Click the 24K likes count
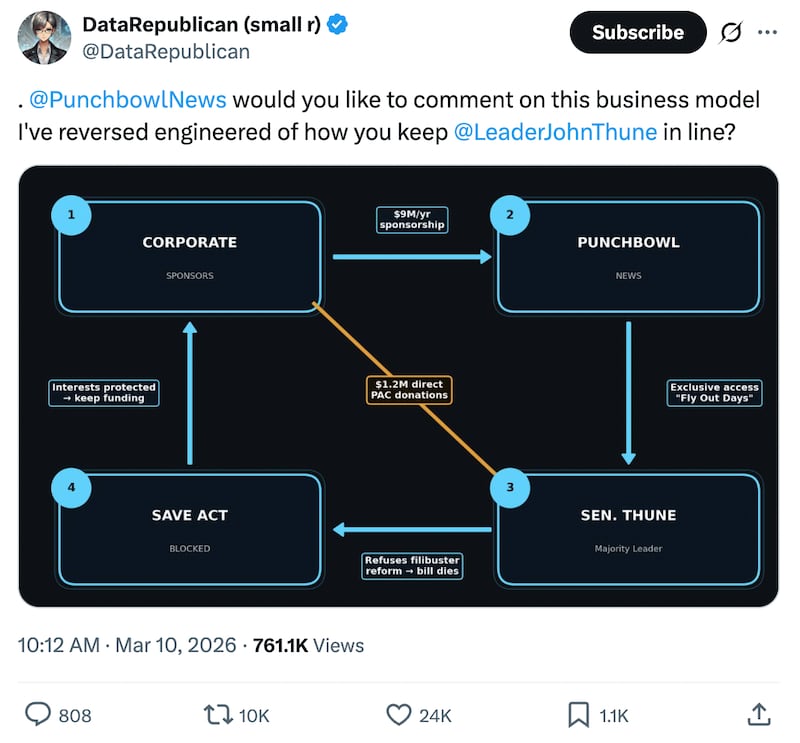This screenshot has height=743, width=800. point(436,715)
